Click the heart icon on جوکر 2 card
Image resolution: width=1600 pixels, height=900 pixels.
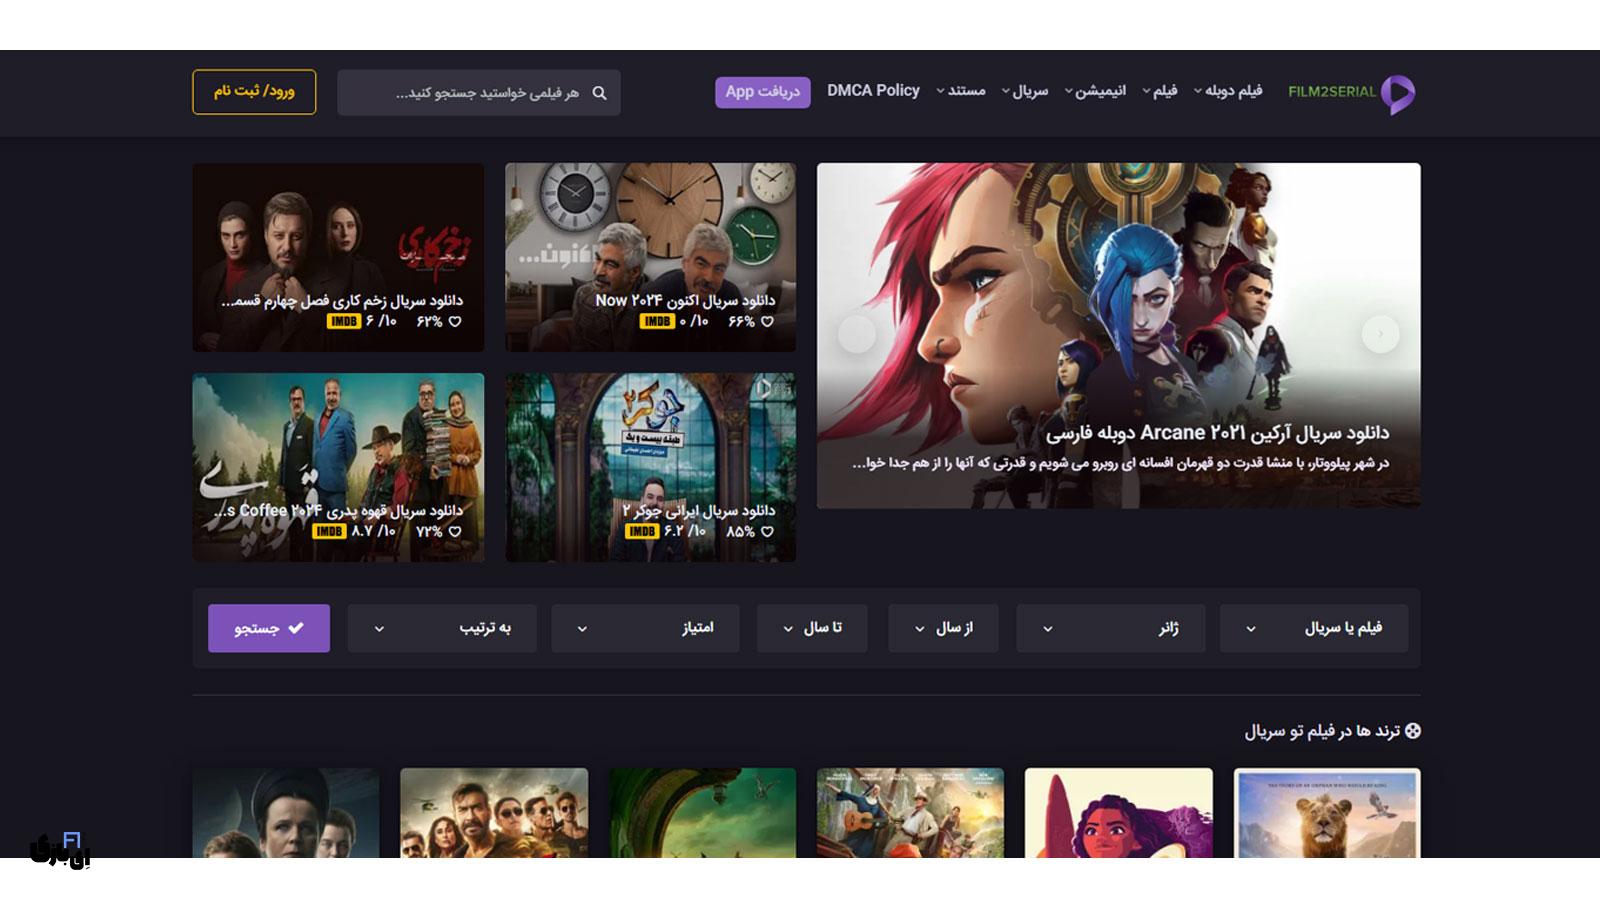click(767, 532)
